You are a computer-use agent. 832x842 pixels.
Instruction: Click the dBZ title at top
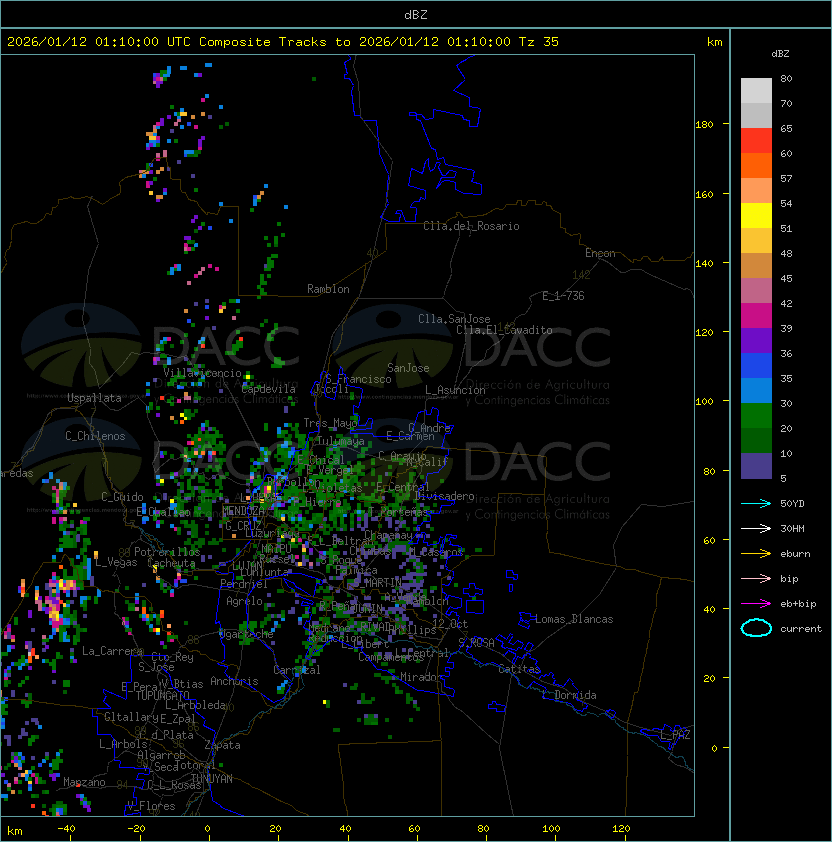pyautogui.click(x=416, y=14)
